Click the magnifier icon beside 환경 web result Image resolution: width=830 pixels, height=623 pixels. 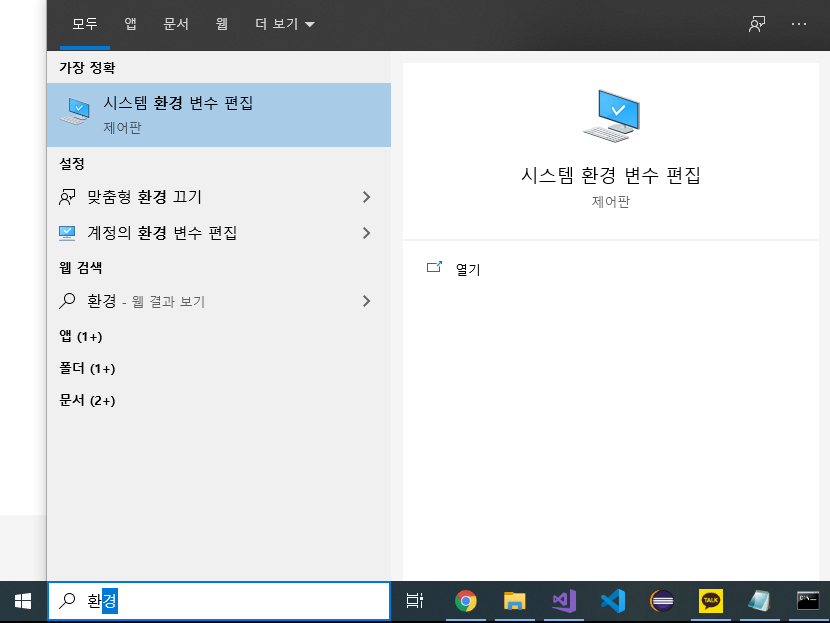pyautogui.click(x=67, y=301)
